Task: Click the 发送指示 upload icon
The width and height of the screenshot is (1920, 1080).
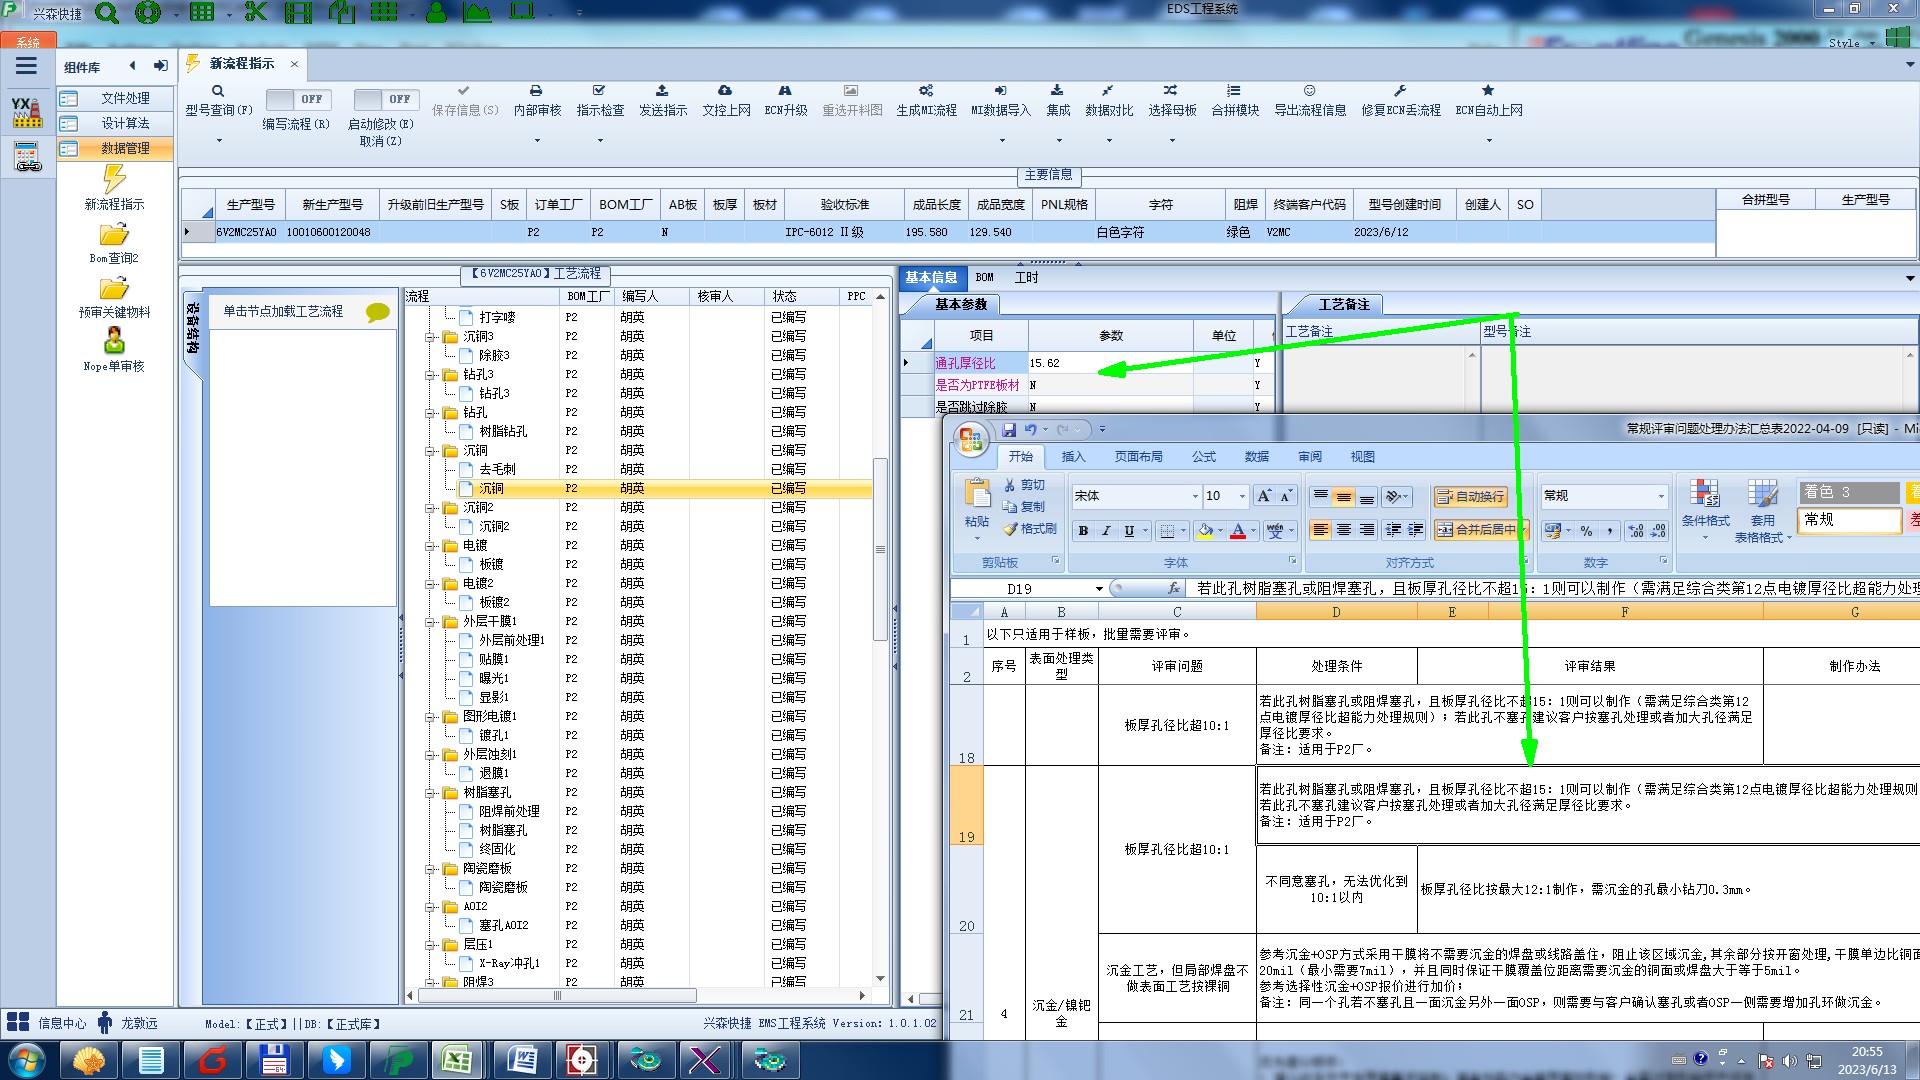Action: [x=662, y=91]
